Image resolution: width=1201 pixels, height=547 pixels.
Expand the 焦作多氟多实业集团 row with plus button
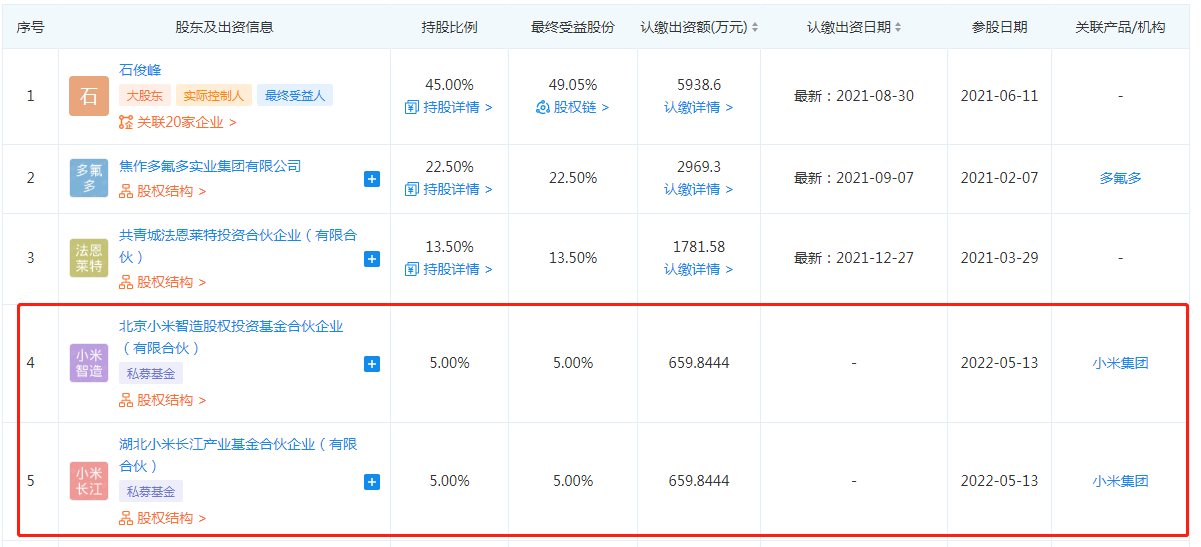pyautogui.click(x=372, y=179)
